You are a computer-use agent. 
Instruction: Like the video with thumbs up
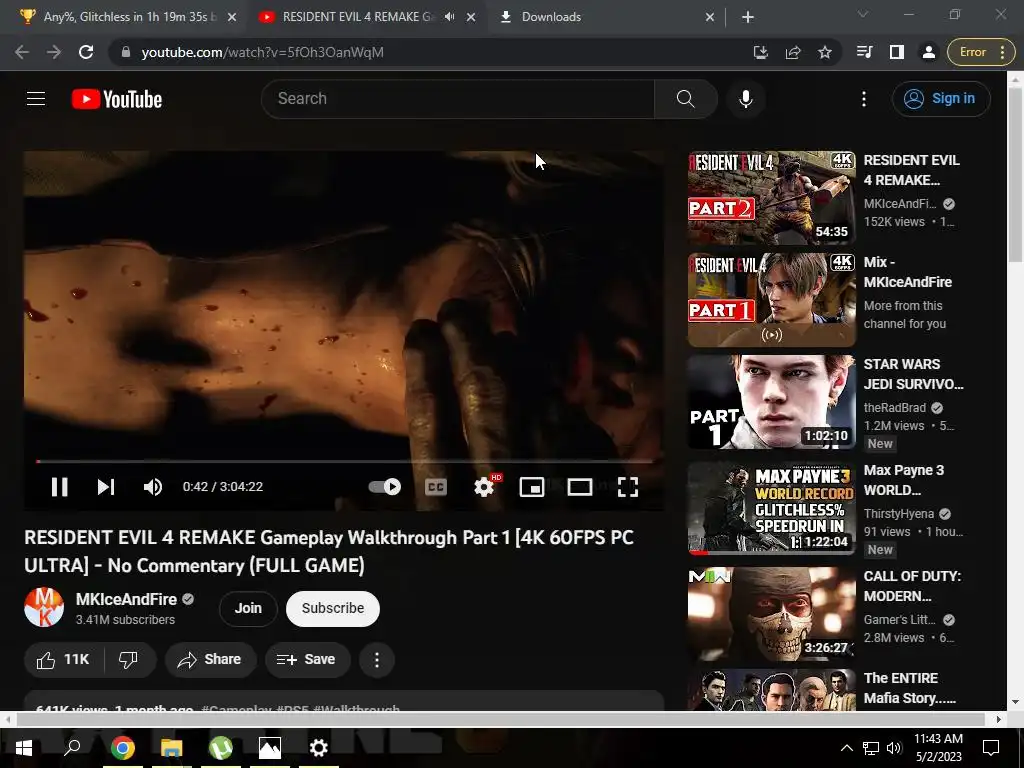pos(63,660)
